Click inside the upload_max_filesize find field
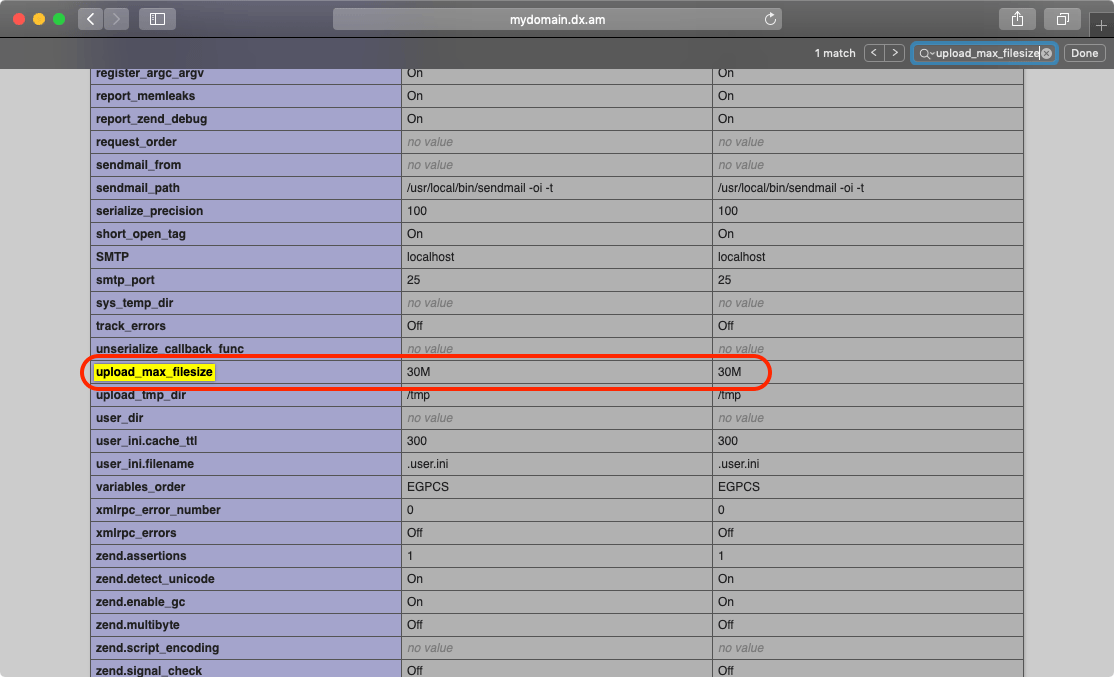Viewport: 1114px width, 677px height. (x=986, y=53)
